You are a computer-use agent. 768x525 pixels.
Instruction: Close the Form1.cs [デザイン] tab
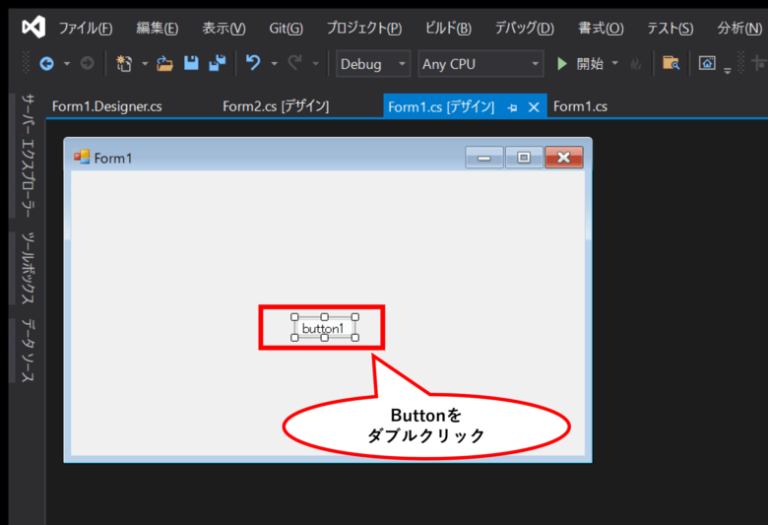(x=534, y=107)
